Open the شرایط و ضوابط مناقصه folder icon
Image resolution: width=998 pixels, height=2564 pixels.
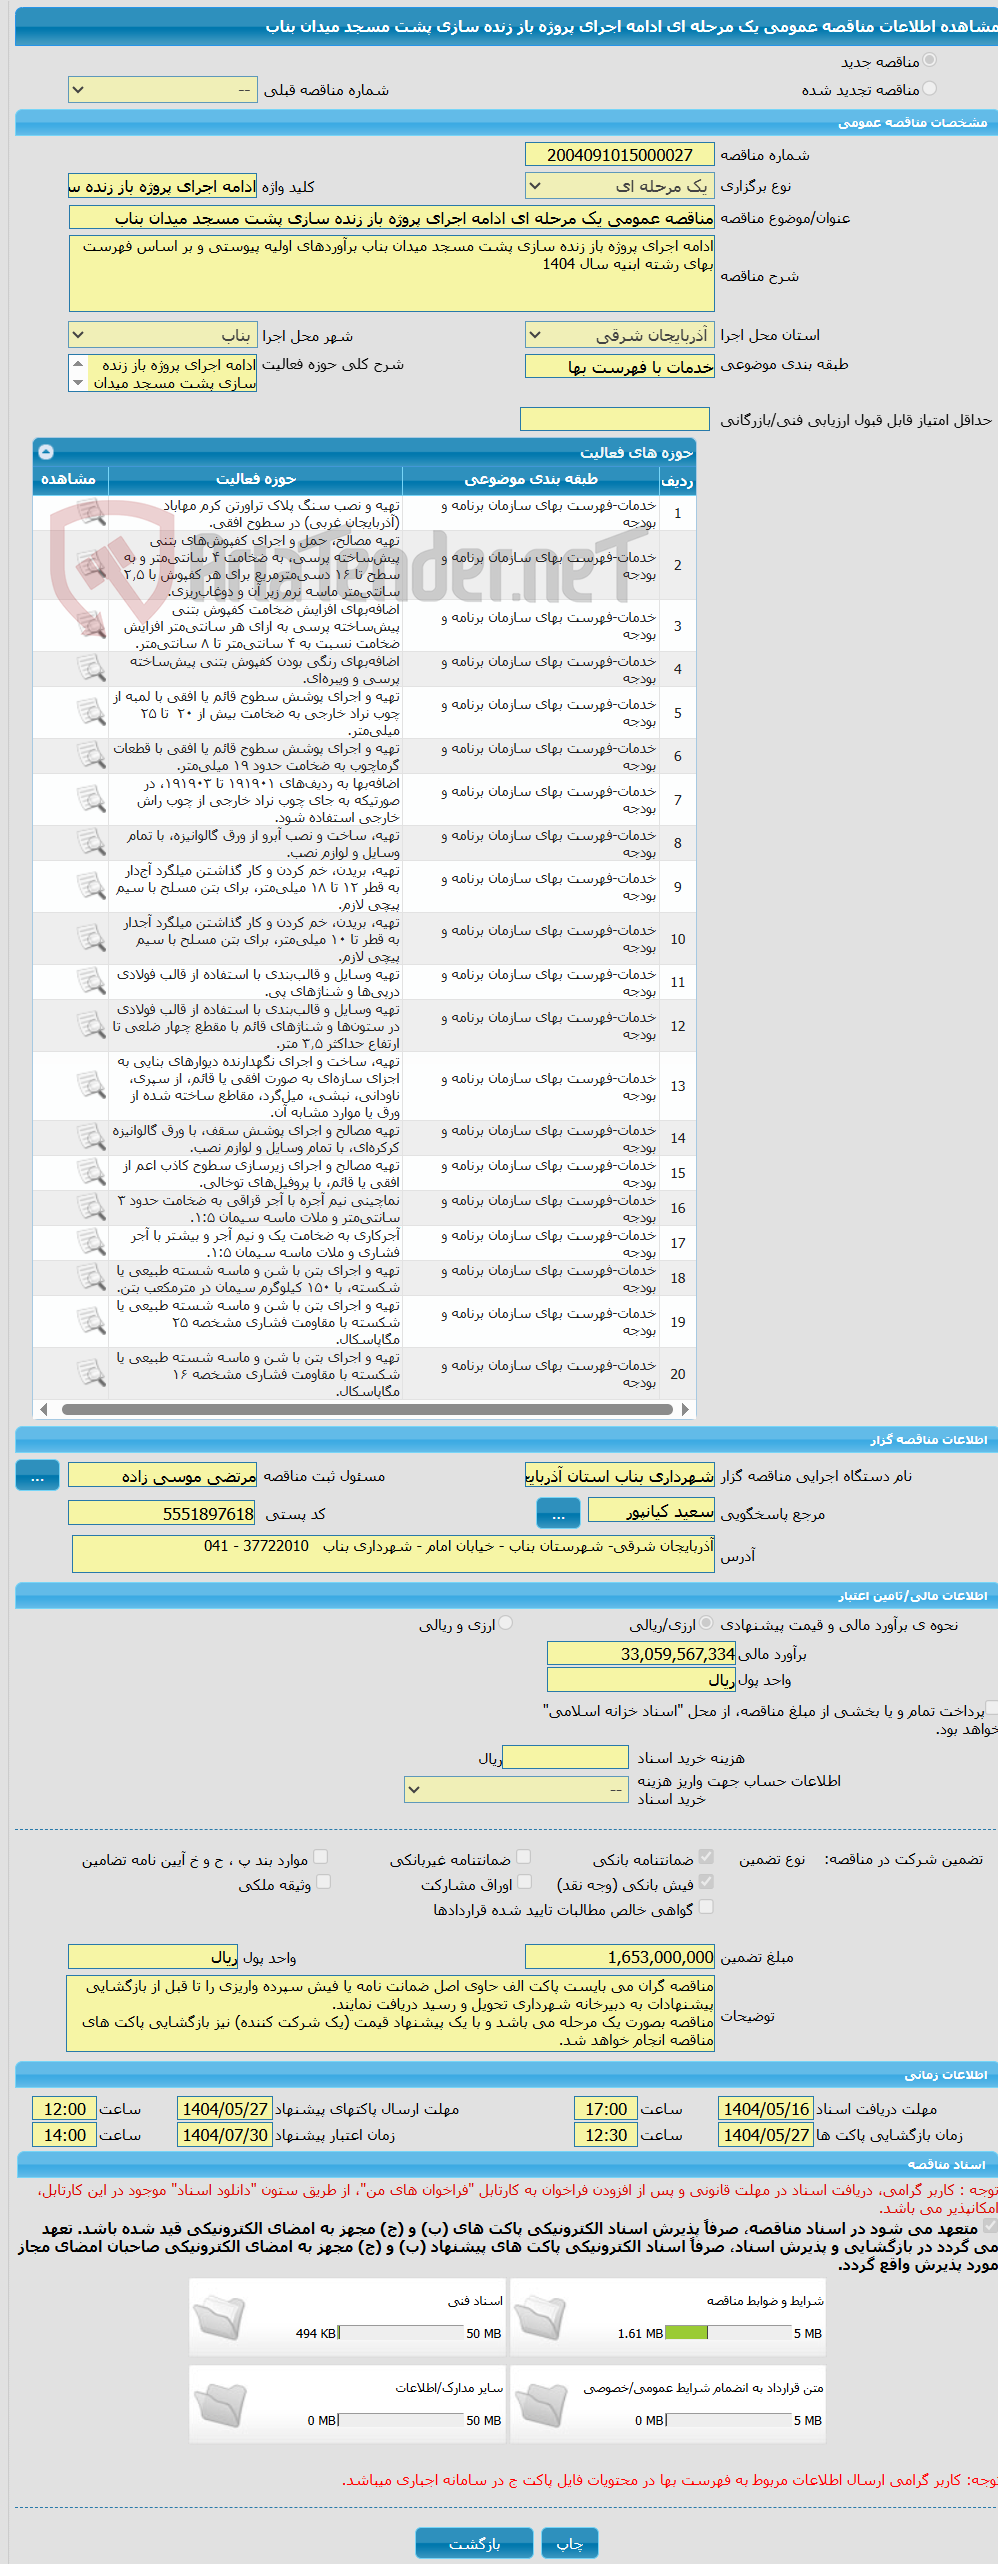(x=541, y=2318)
